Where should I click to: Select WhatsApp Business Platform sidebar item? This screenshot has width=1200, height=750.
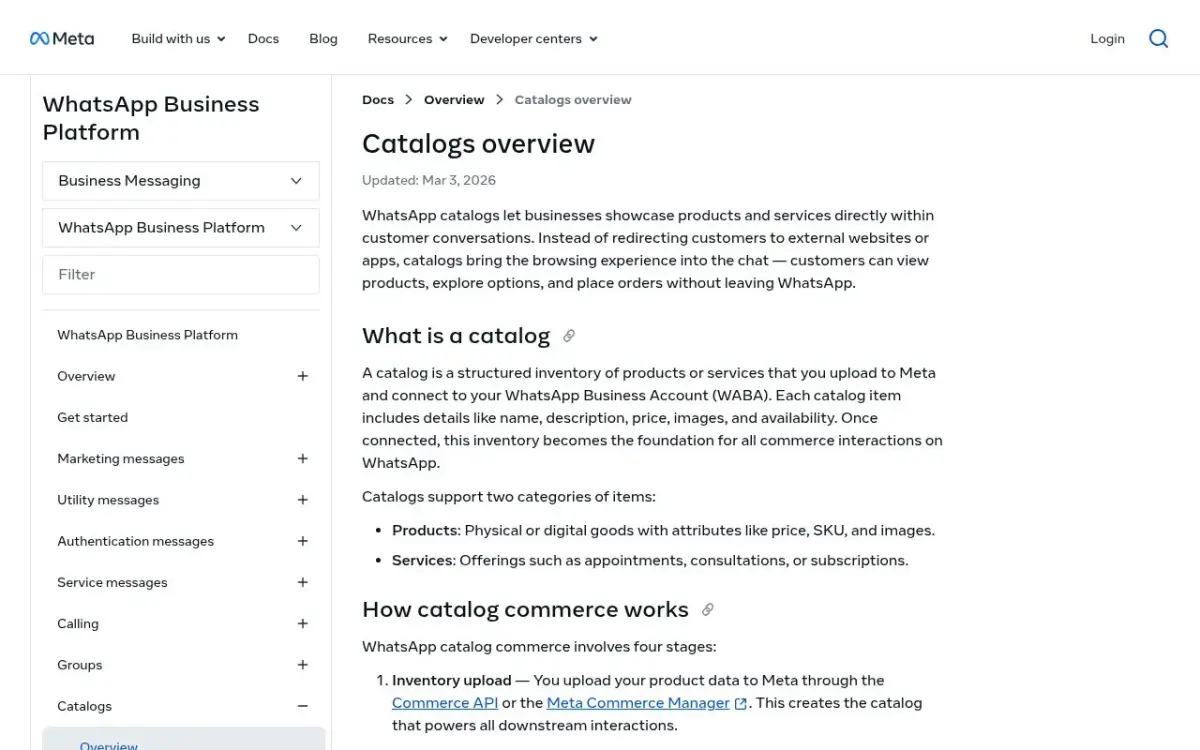(148, 335)
